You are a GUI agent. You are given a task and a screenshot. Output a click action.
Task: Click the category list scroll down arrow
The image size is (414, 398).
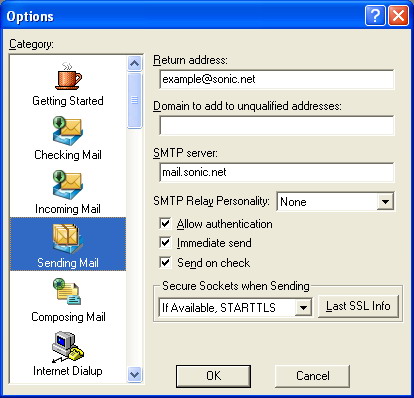135,374
